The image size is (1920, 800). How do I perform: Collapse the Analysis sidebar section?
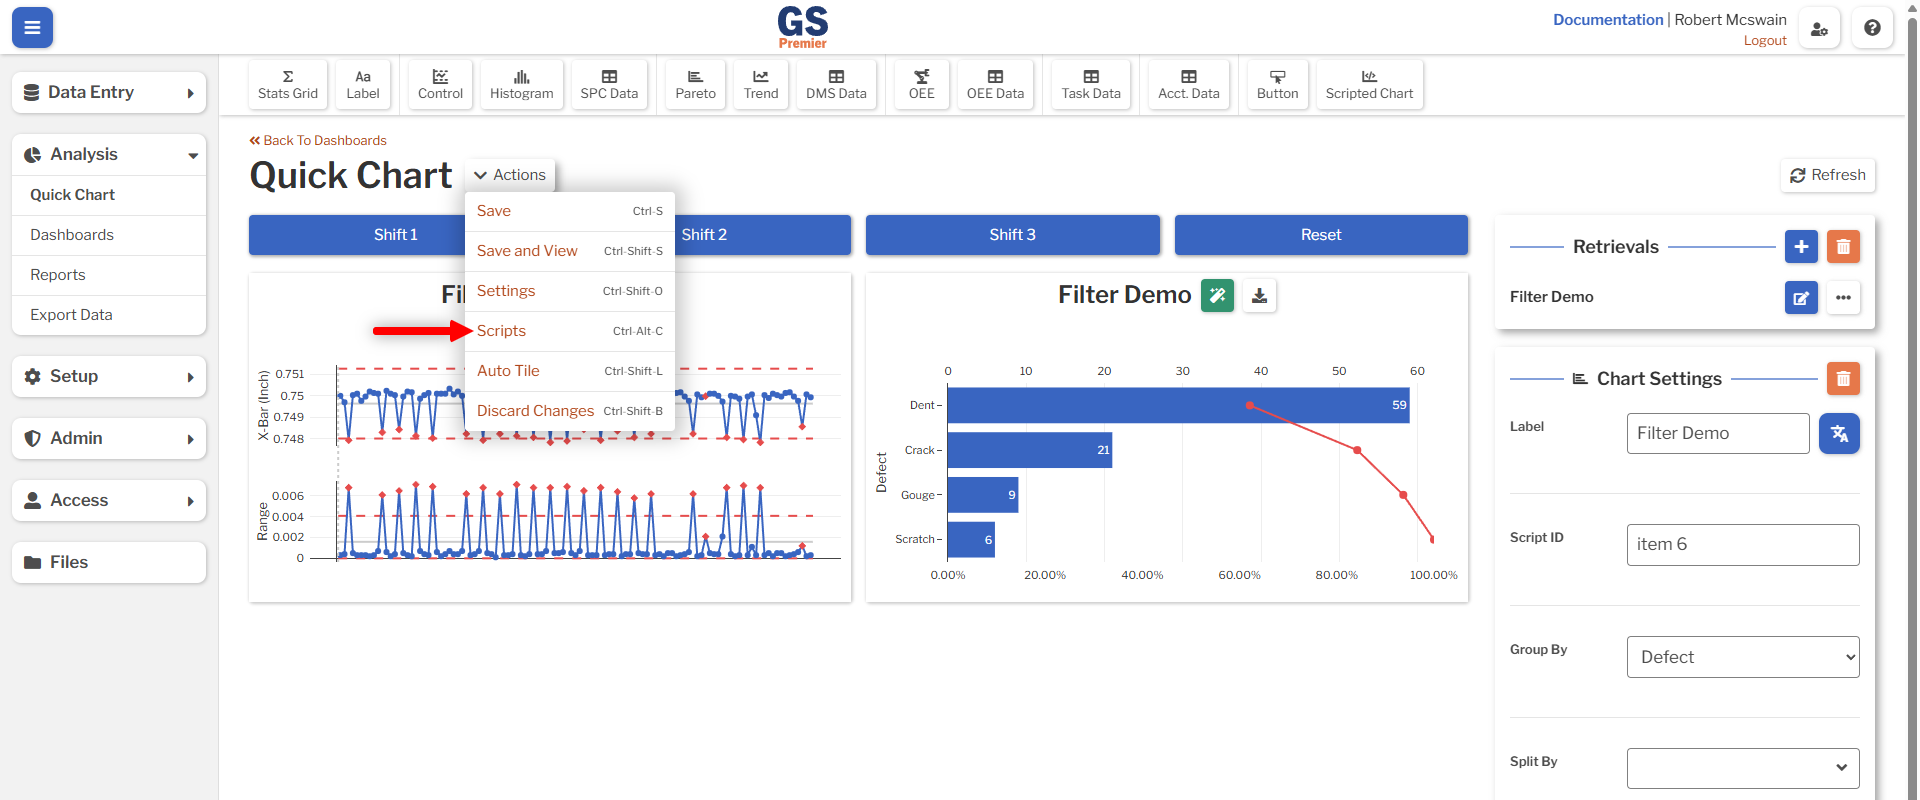(109, 154)
